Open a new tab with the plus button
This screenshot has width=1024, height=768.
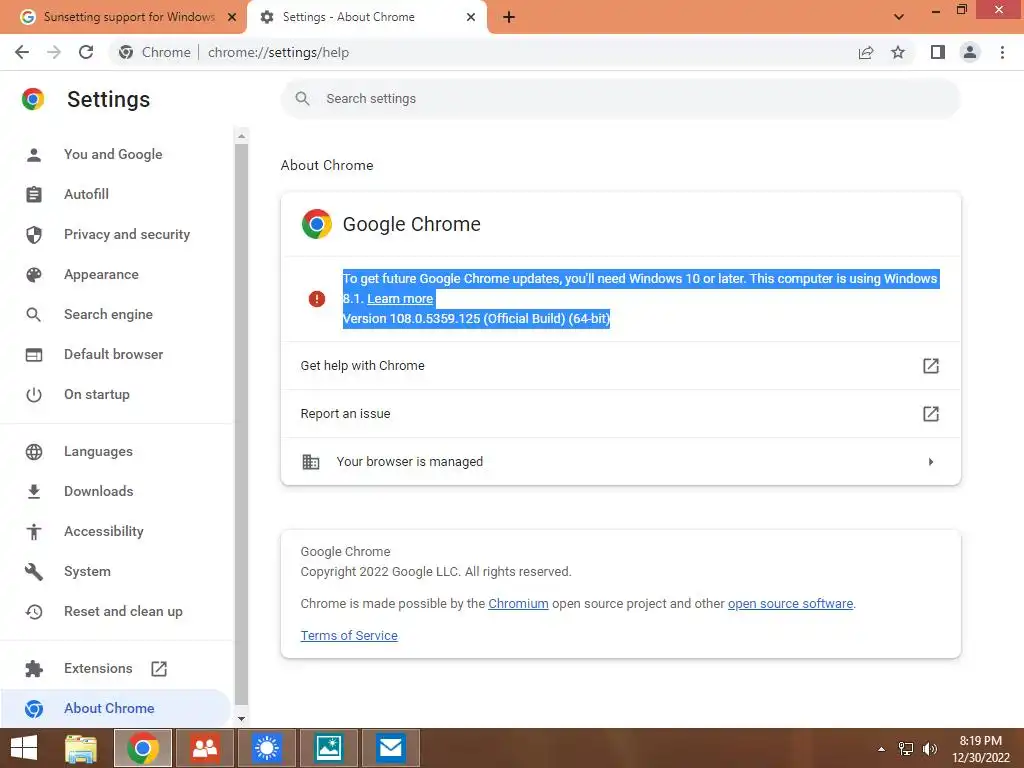[509, 17]
